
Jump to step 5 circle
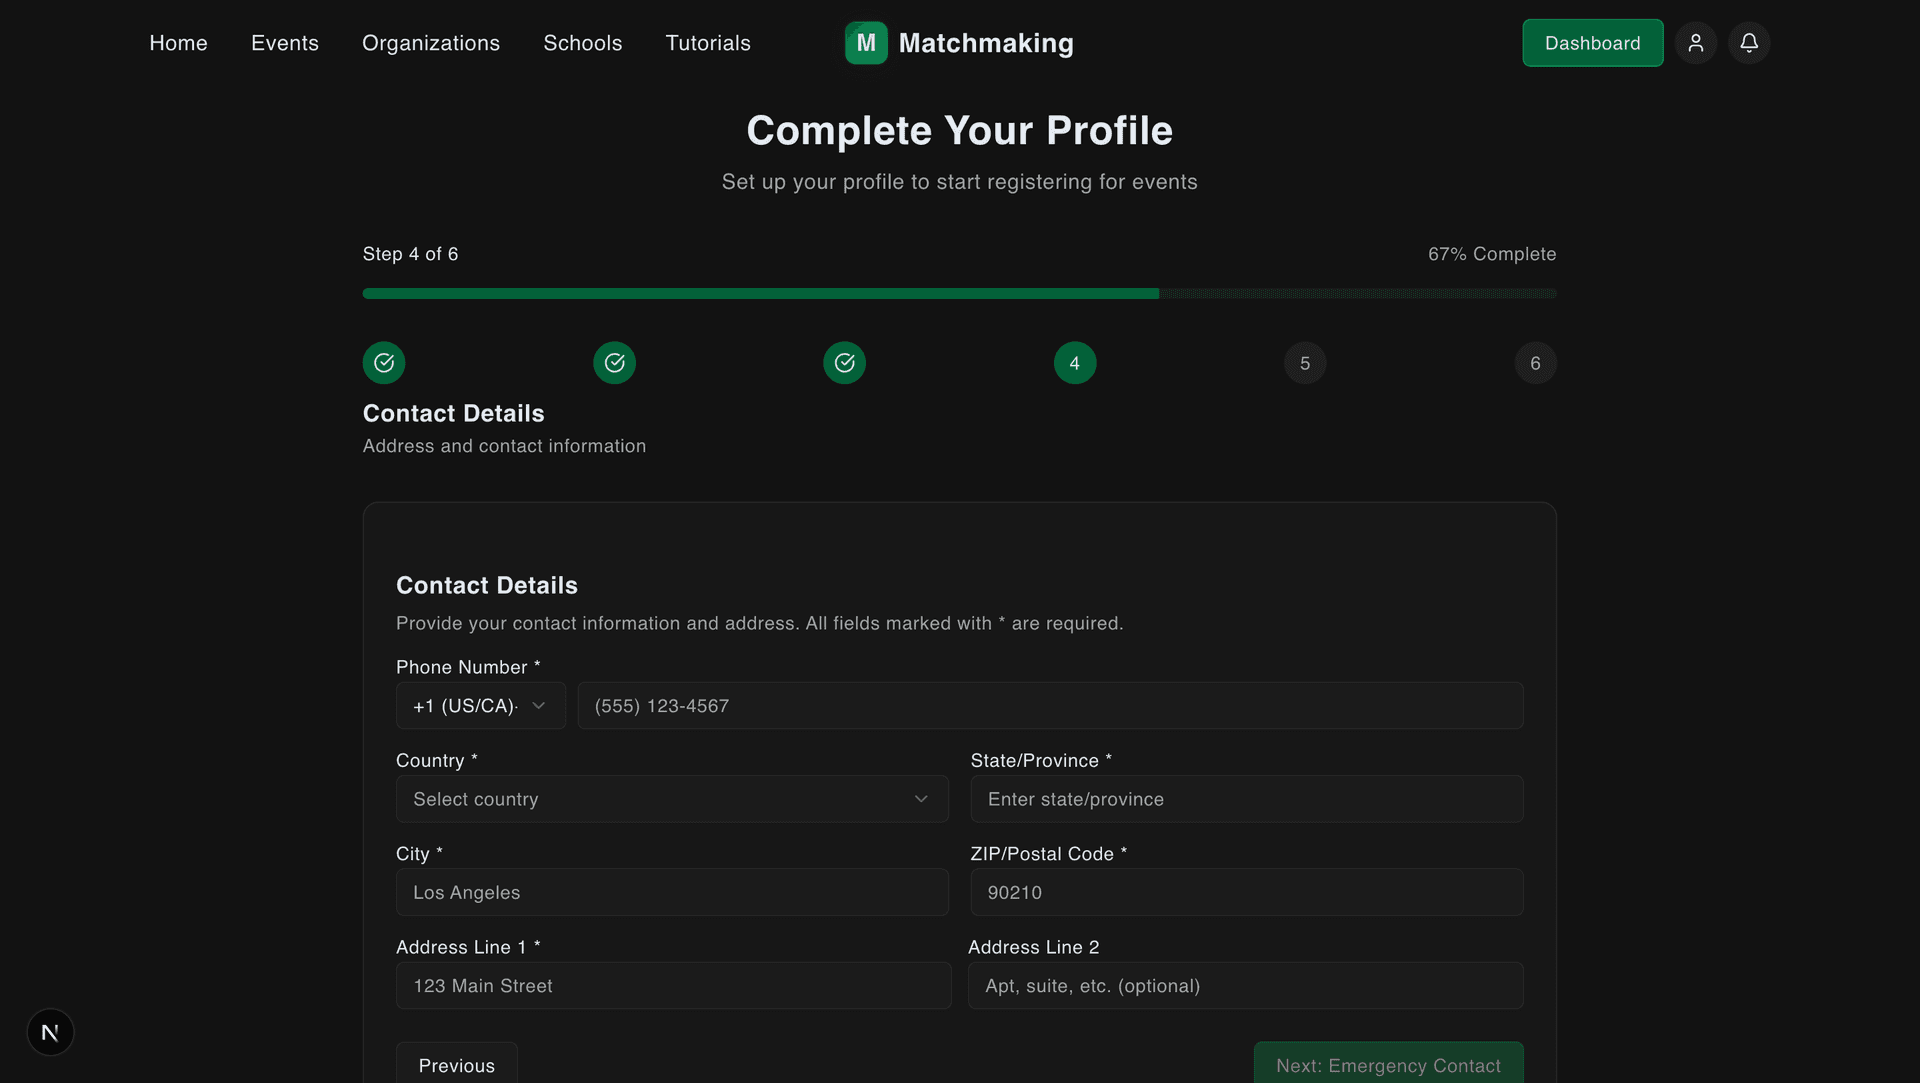[1305, 363]
